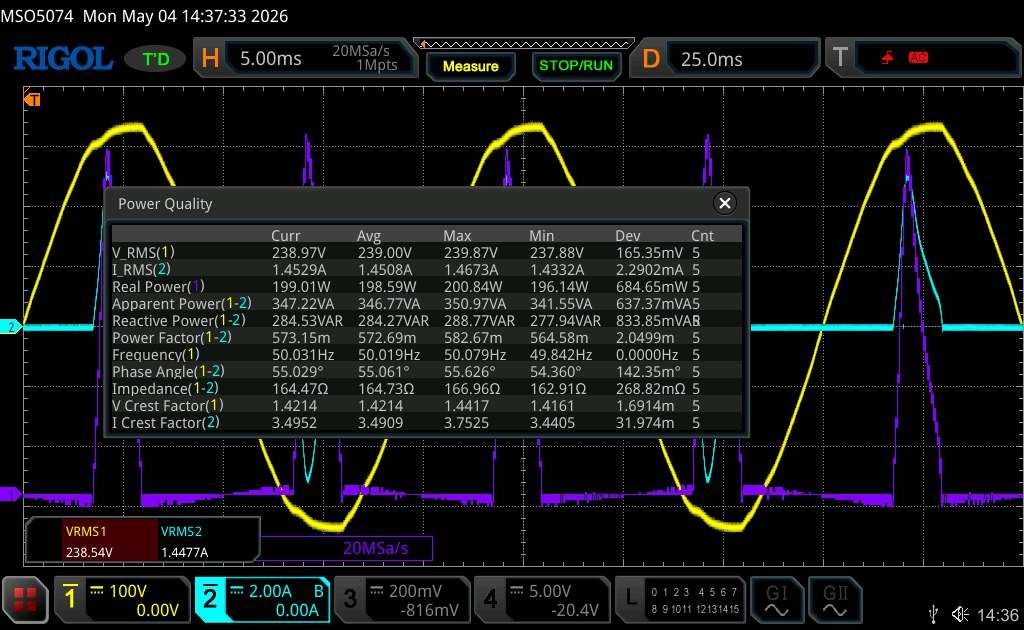
Task: Click the Cnt column header
Action: 702,235
